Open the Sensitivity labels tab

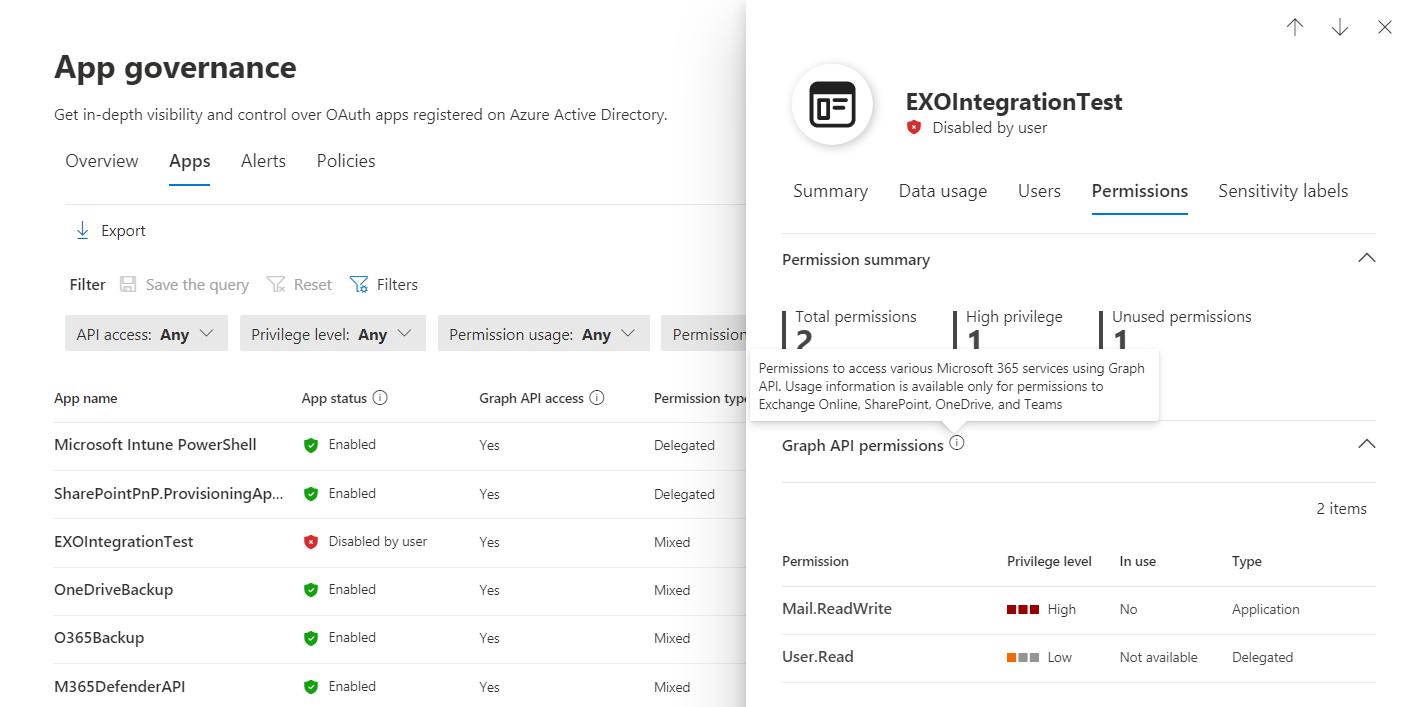pos(1283,191)
